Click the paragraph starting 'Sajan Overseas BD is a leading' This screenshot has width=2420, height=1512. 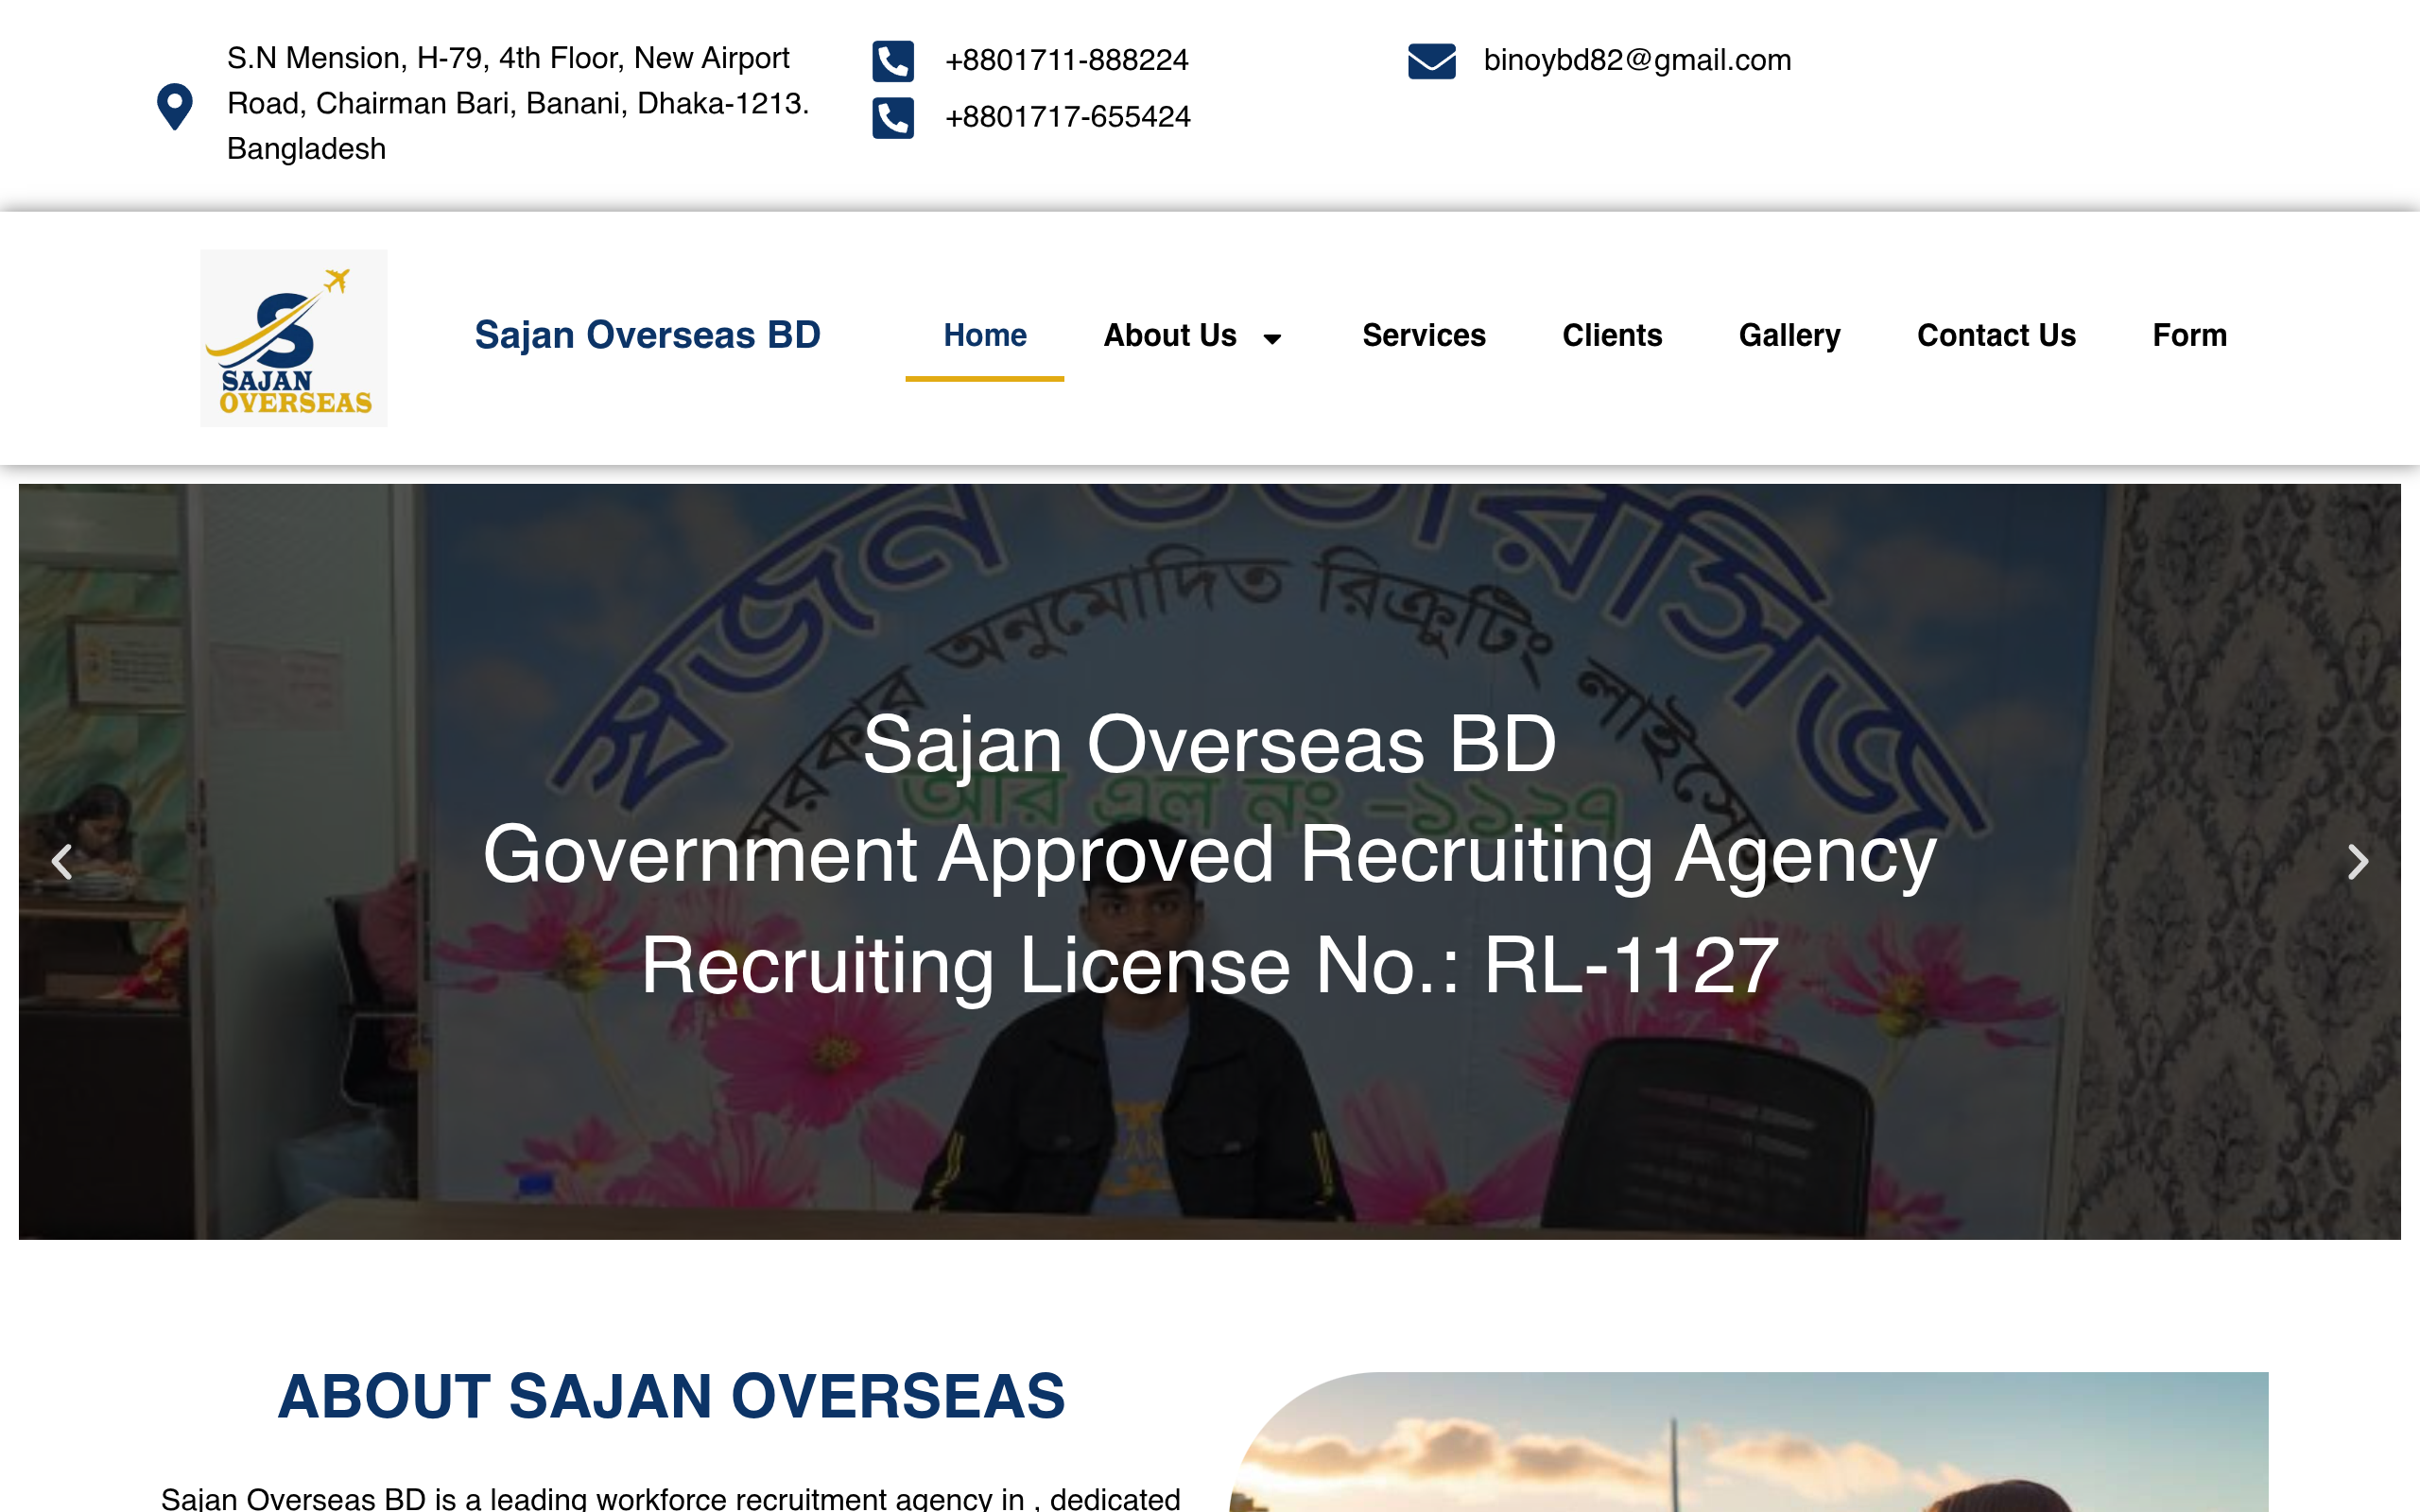tap(671, 1498)
